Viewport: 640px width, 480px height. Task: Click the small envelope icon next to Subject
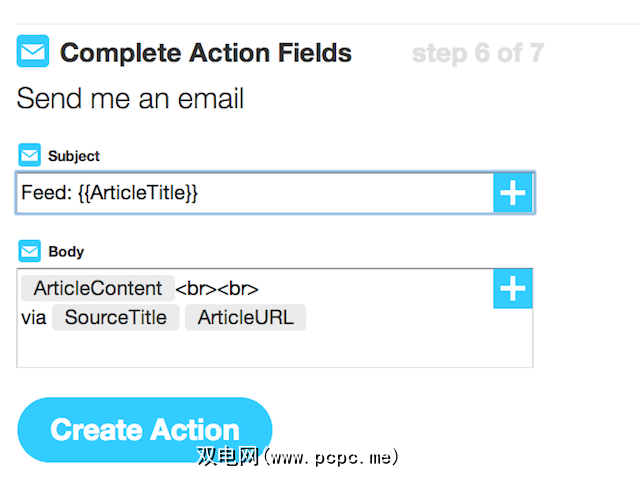point(29,156)
